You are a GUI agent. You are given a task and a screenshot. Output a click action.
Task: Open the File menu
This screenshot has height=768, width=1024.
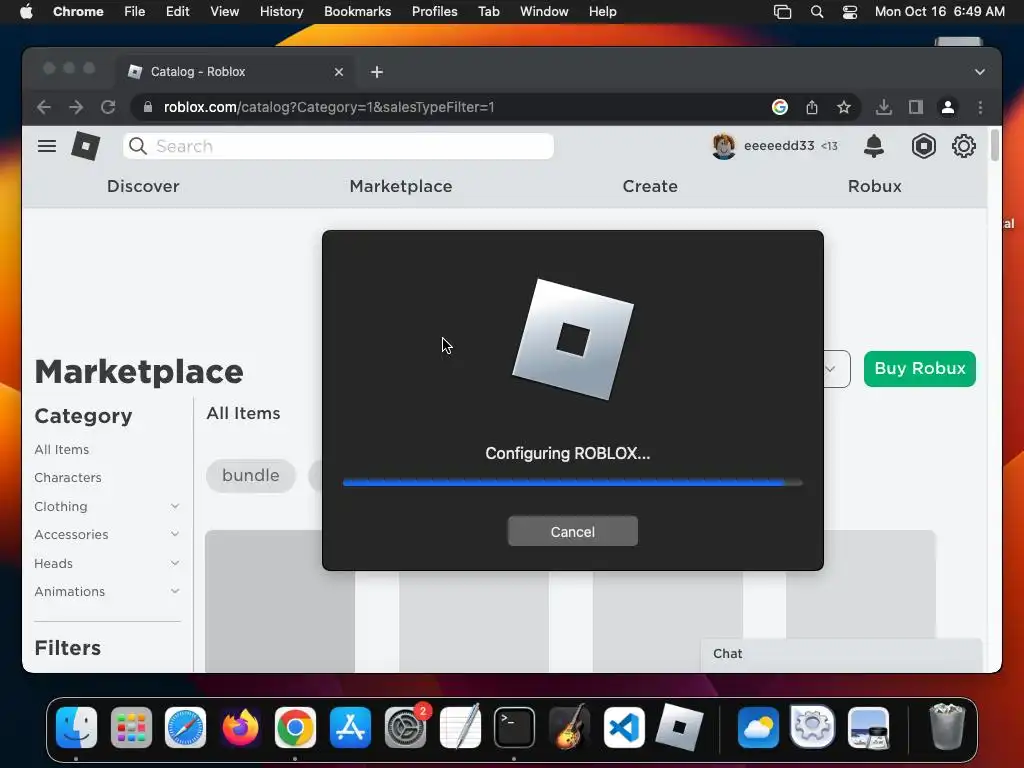tap(135, 11)
